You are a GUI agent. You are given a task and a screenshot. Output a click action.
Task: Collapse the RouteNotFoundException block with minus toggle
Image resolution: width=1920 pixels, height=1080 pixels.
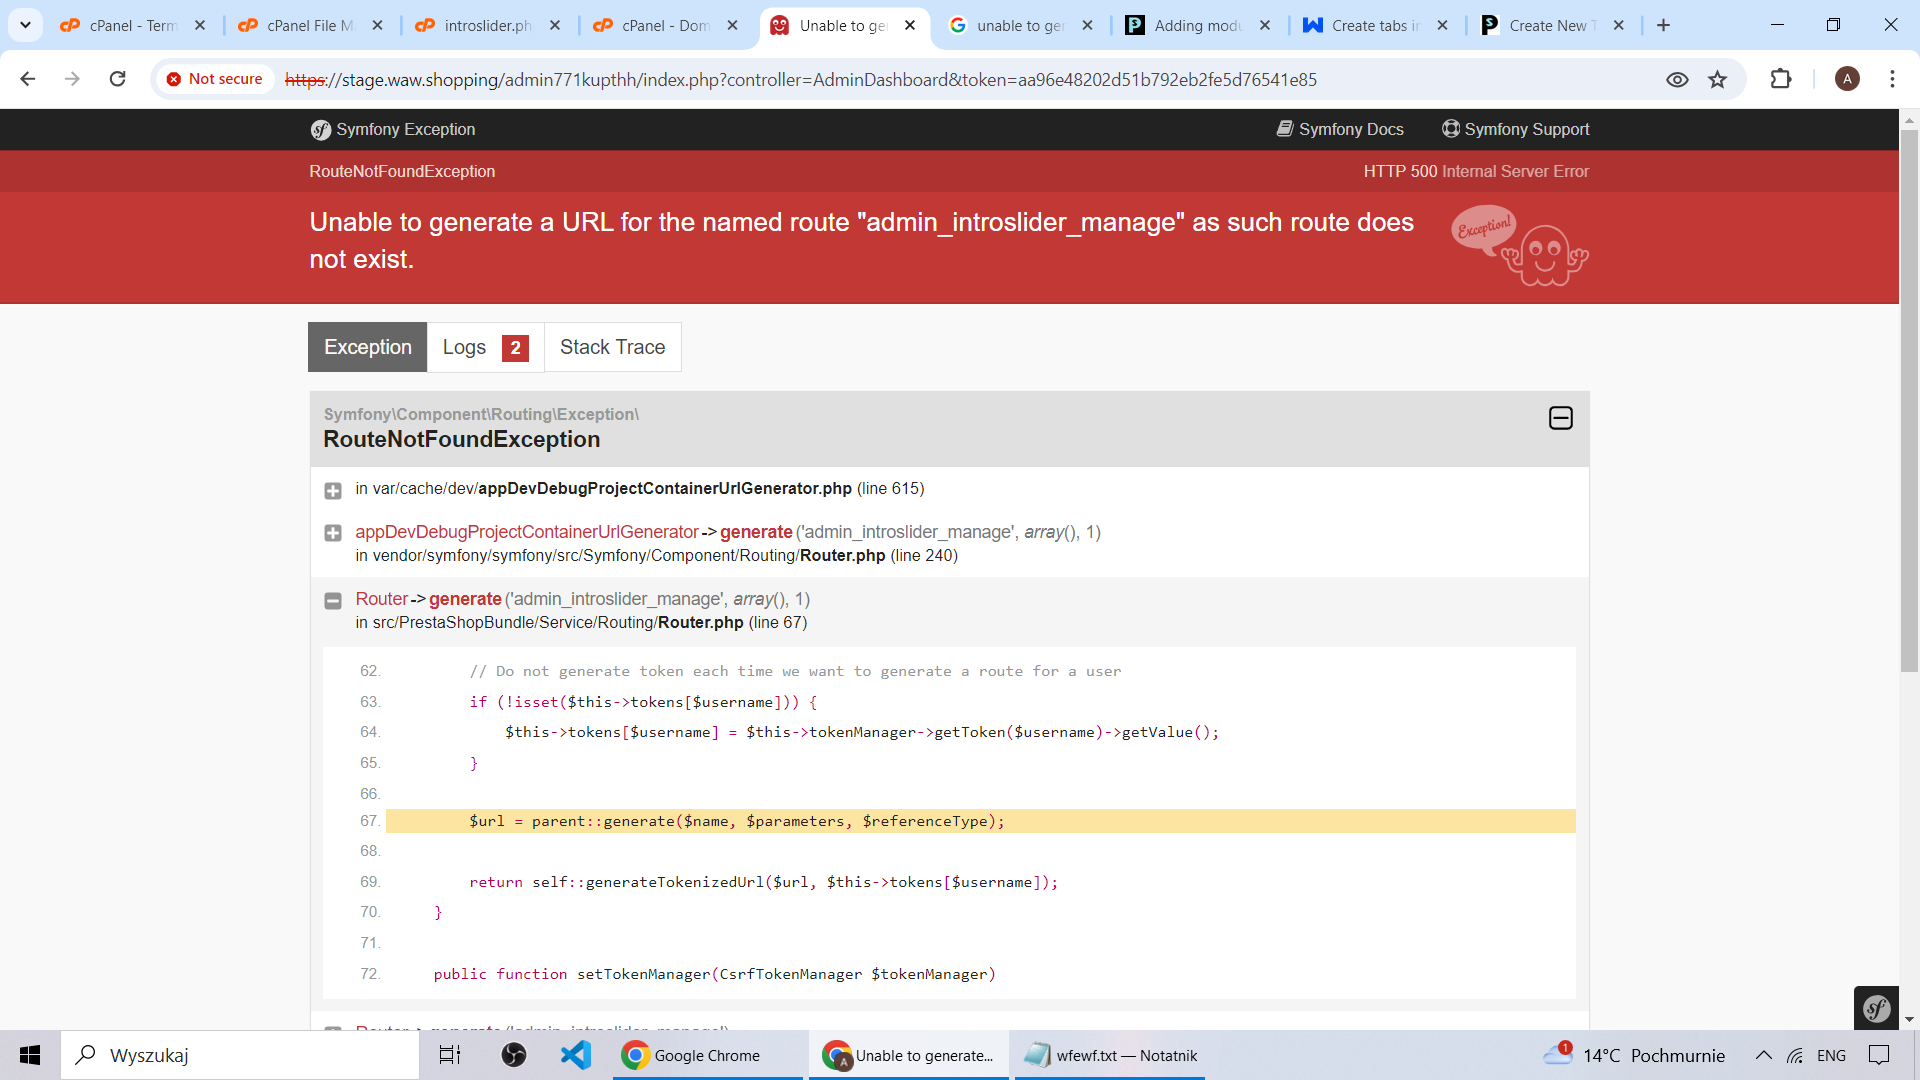[x=1560, y=418]
